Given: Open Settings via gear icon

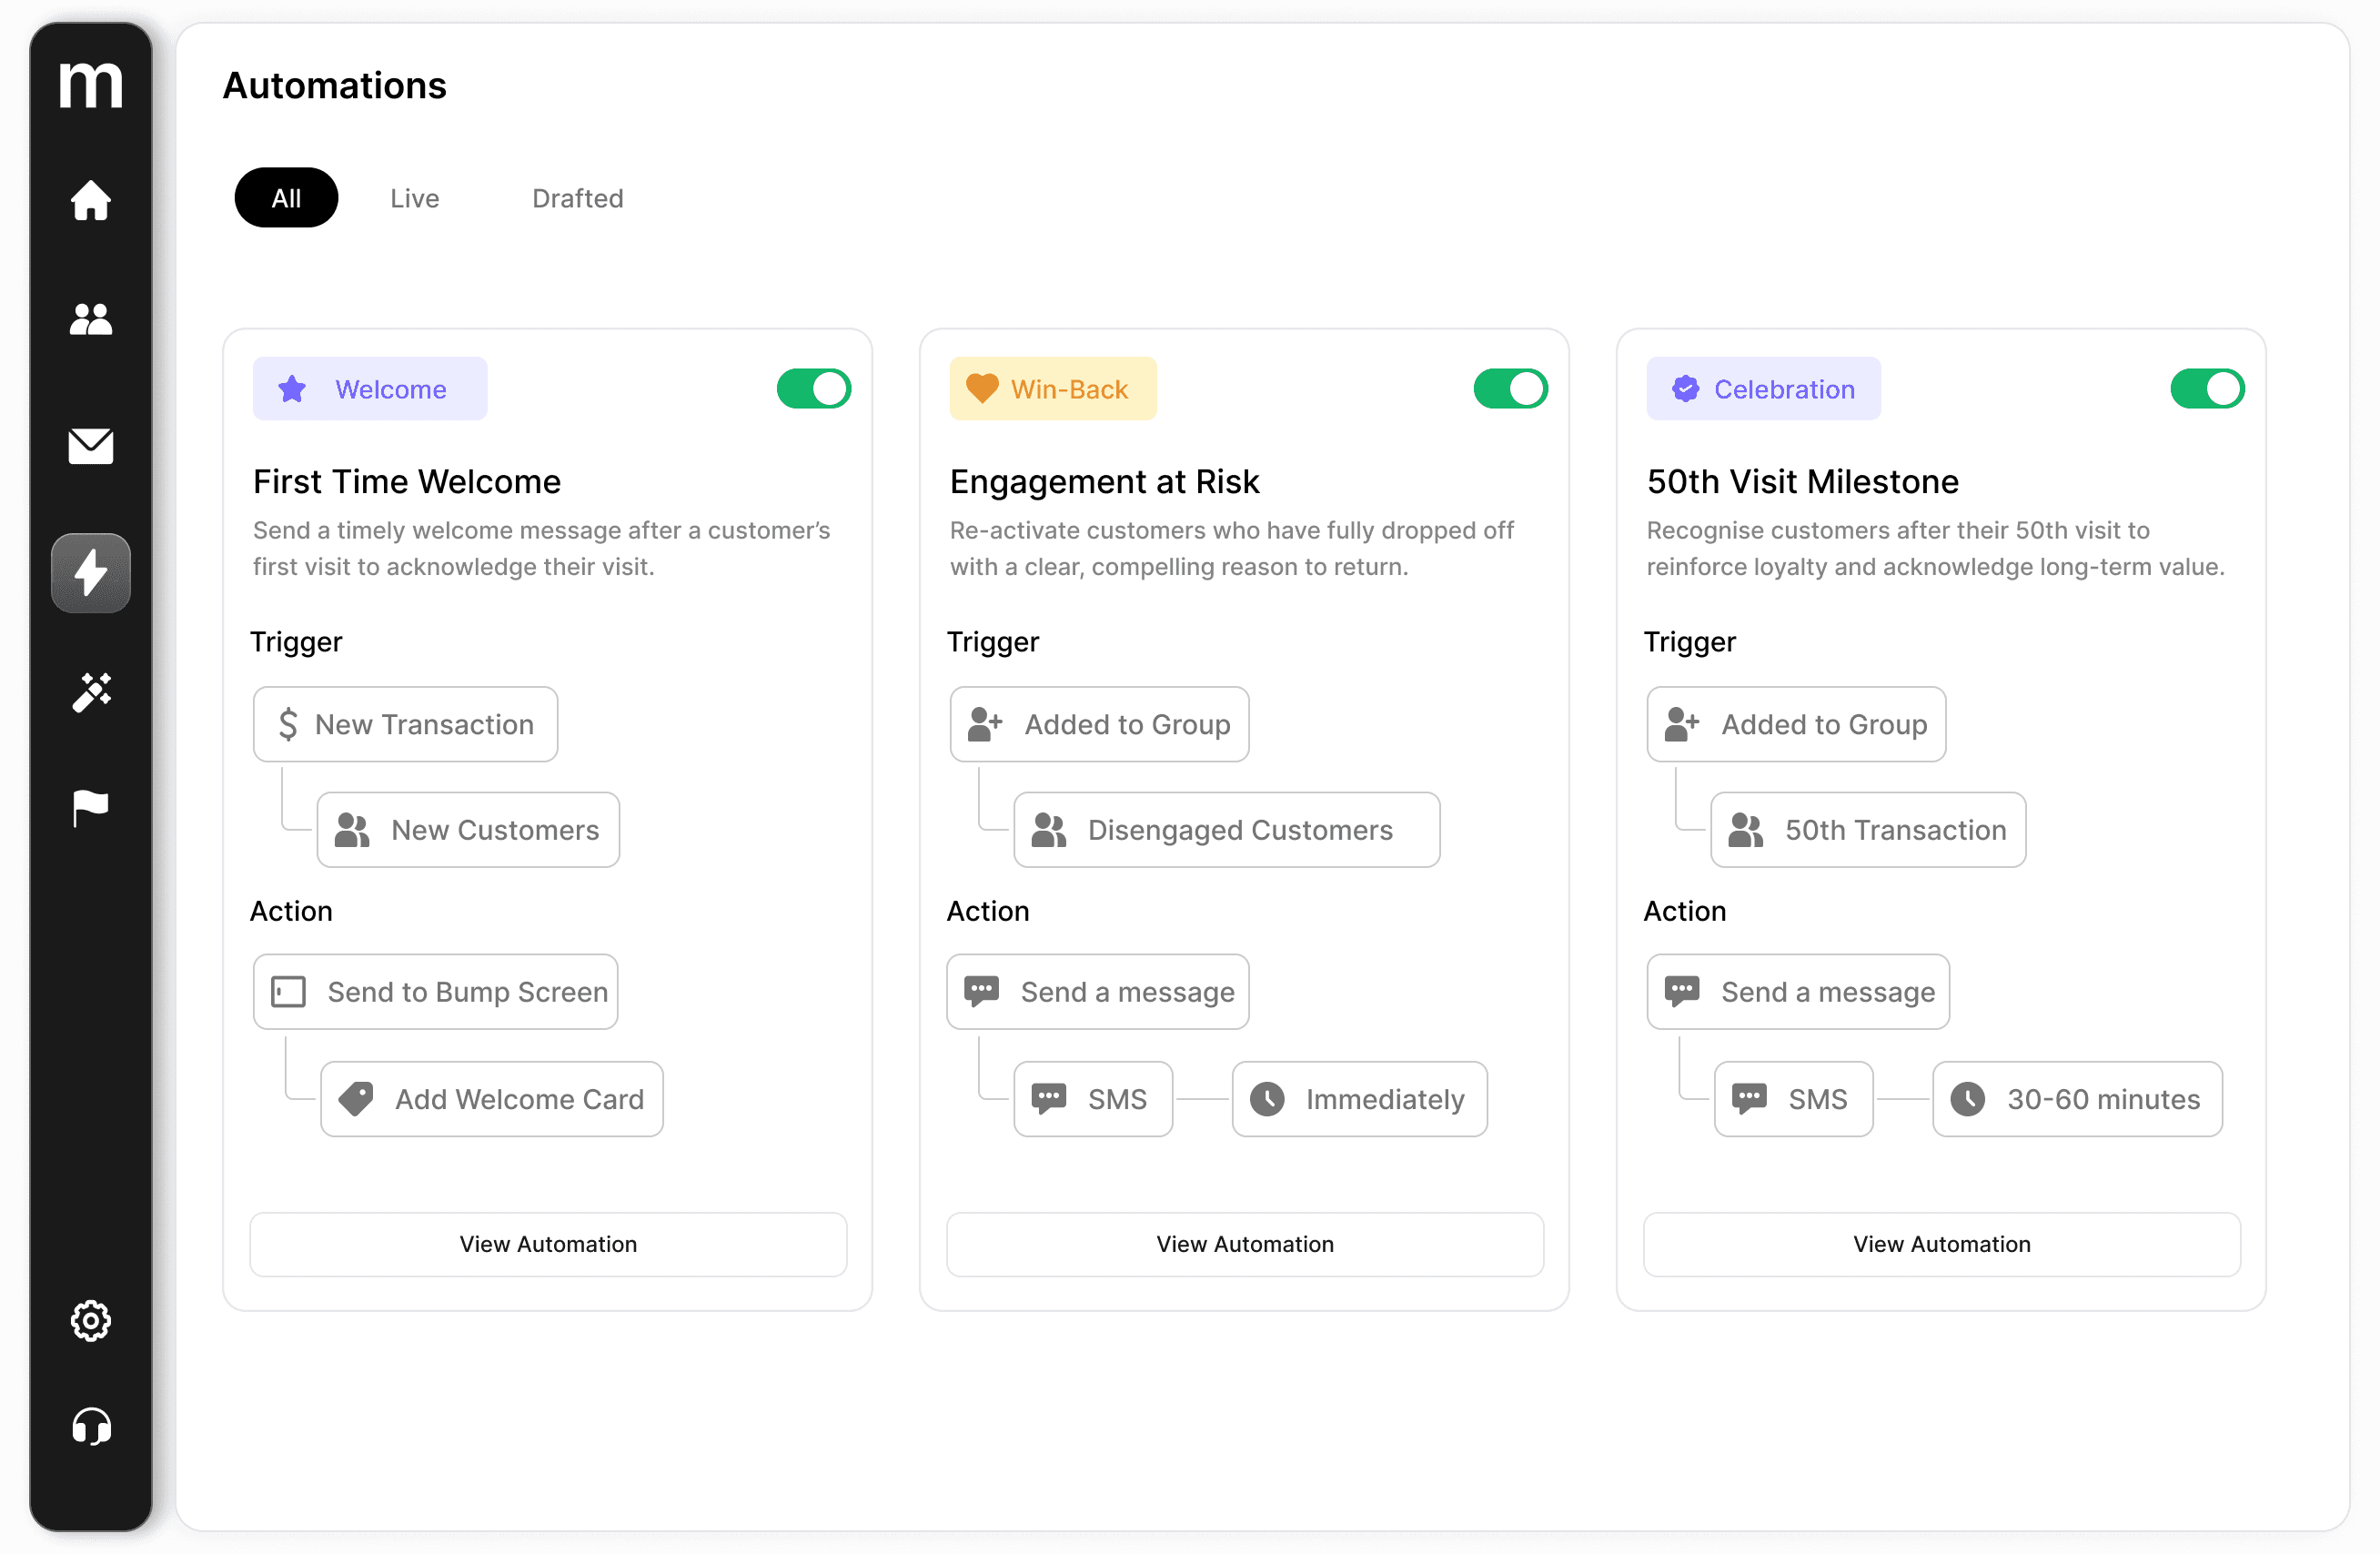Looking at the screenshot, I should [90, 1321].
